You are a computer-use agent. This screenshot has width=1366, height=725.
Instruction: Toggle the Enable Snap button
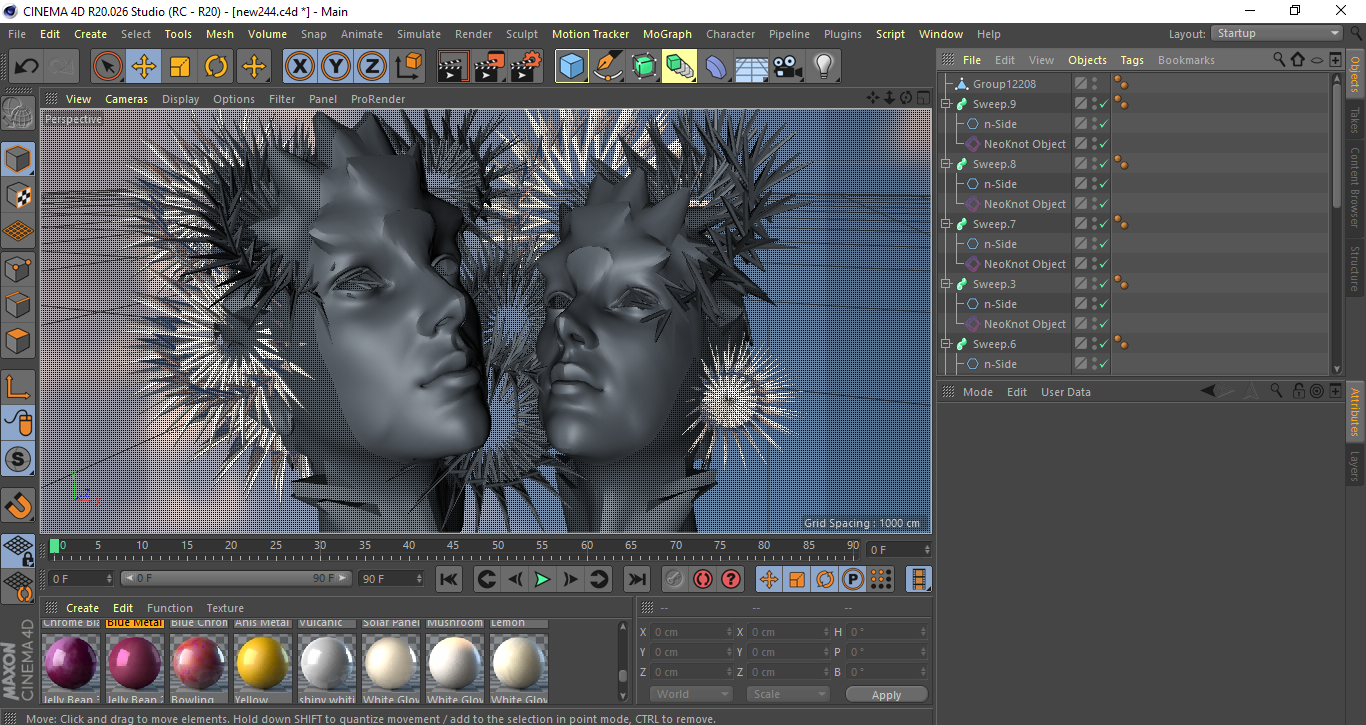click(18, 505)
